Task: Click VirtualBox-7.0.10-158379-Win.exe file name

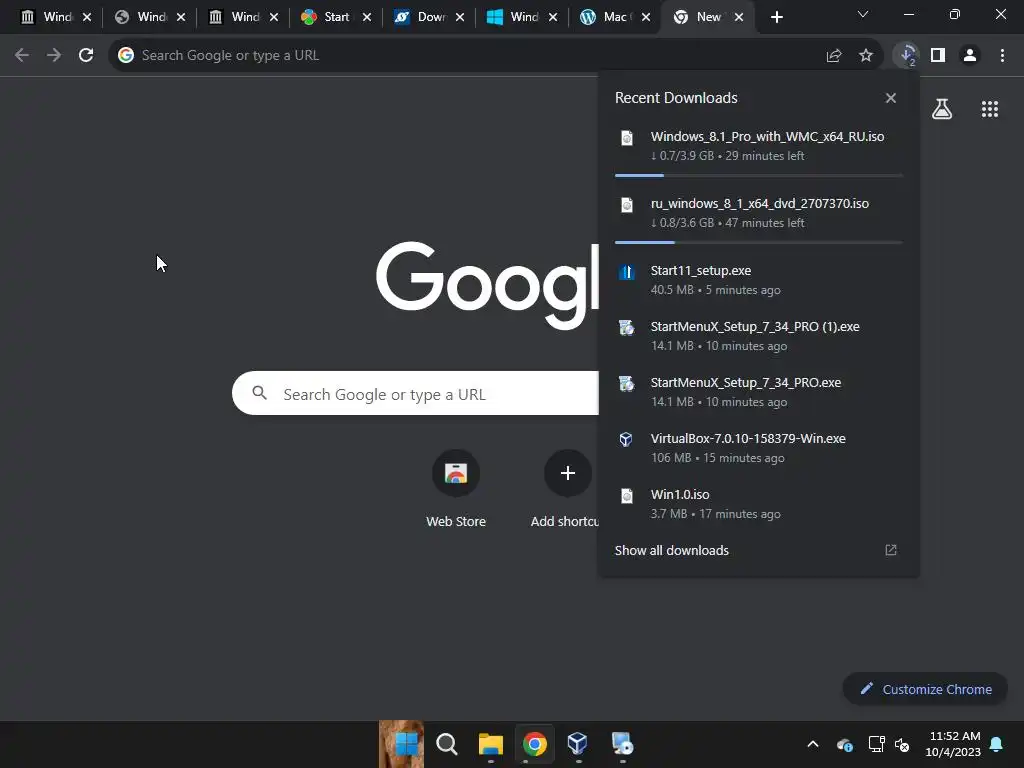Action: [748, 439]
